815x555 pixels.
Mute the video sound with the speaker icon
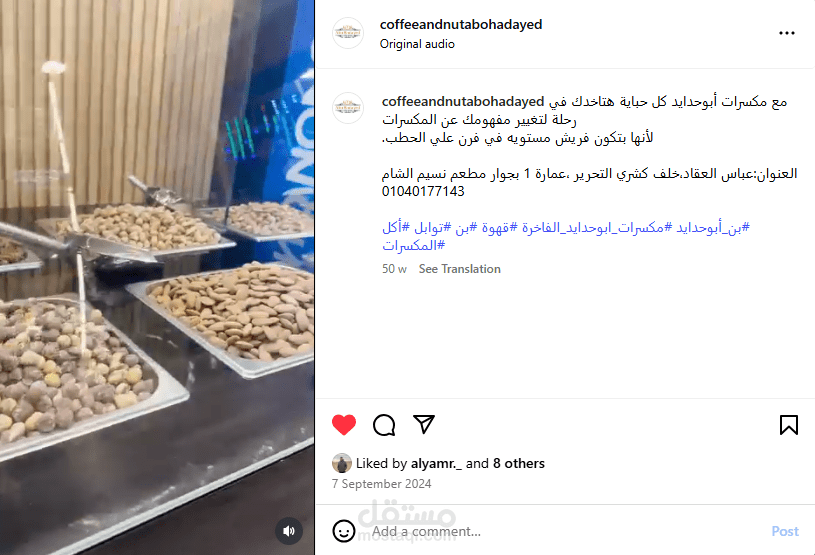289,531
